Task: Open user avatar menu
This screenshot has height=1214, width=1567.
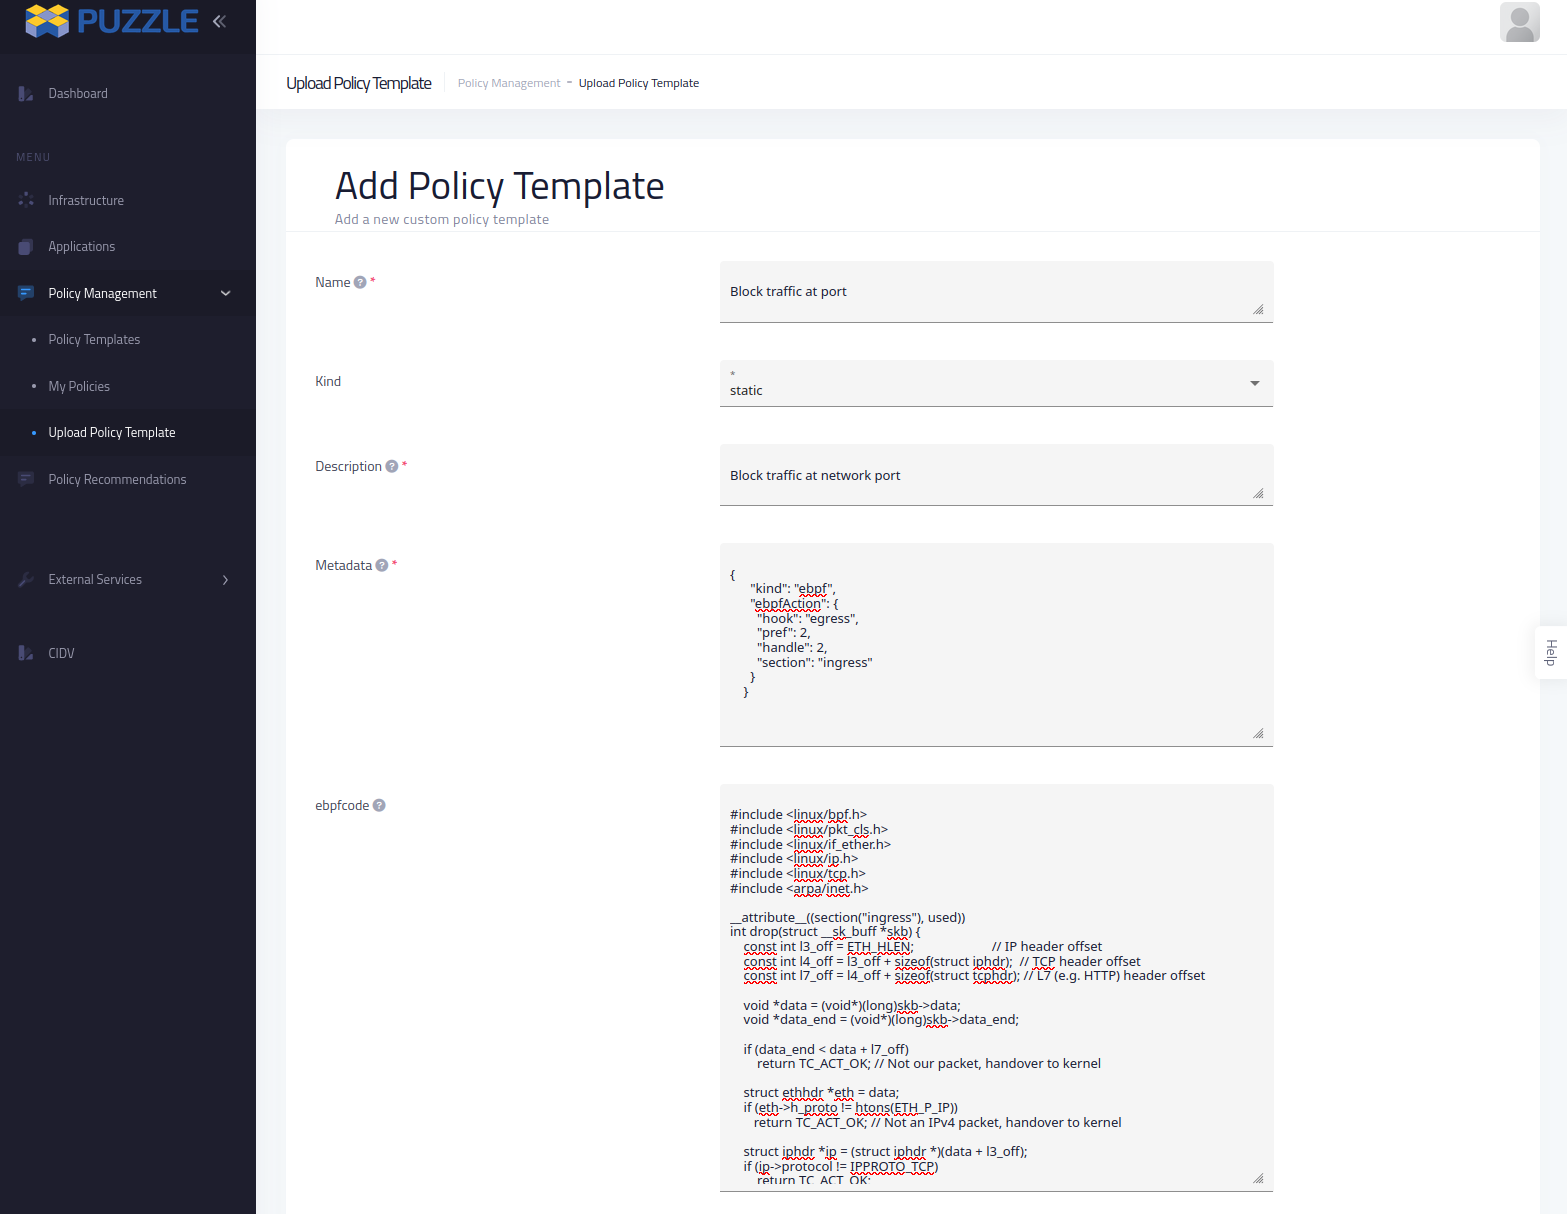Action: coord(1519,22)
